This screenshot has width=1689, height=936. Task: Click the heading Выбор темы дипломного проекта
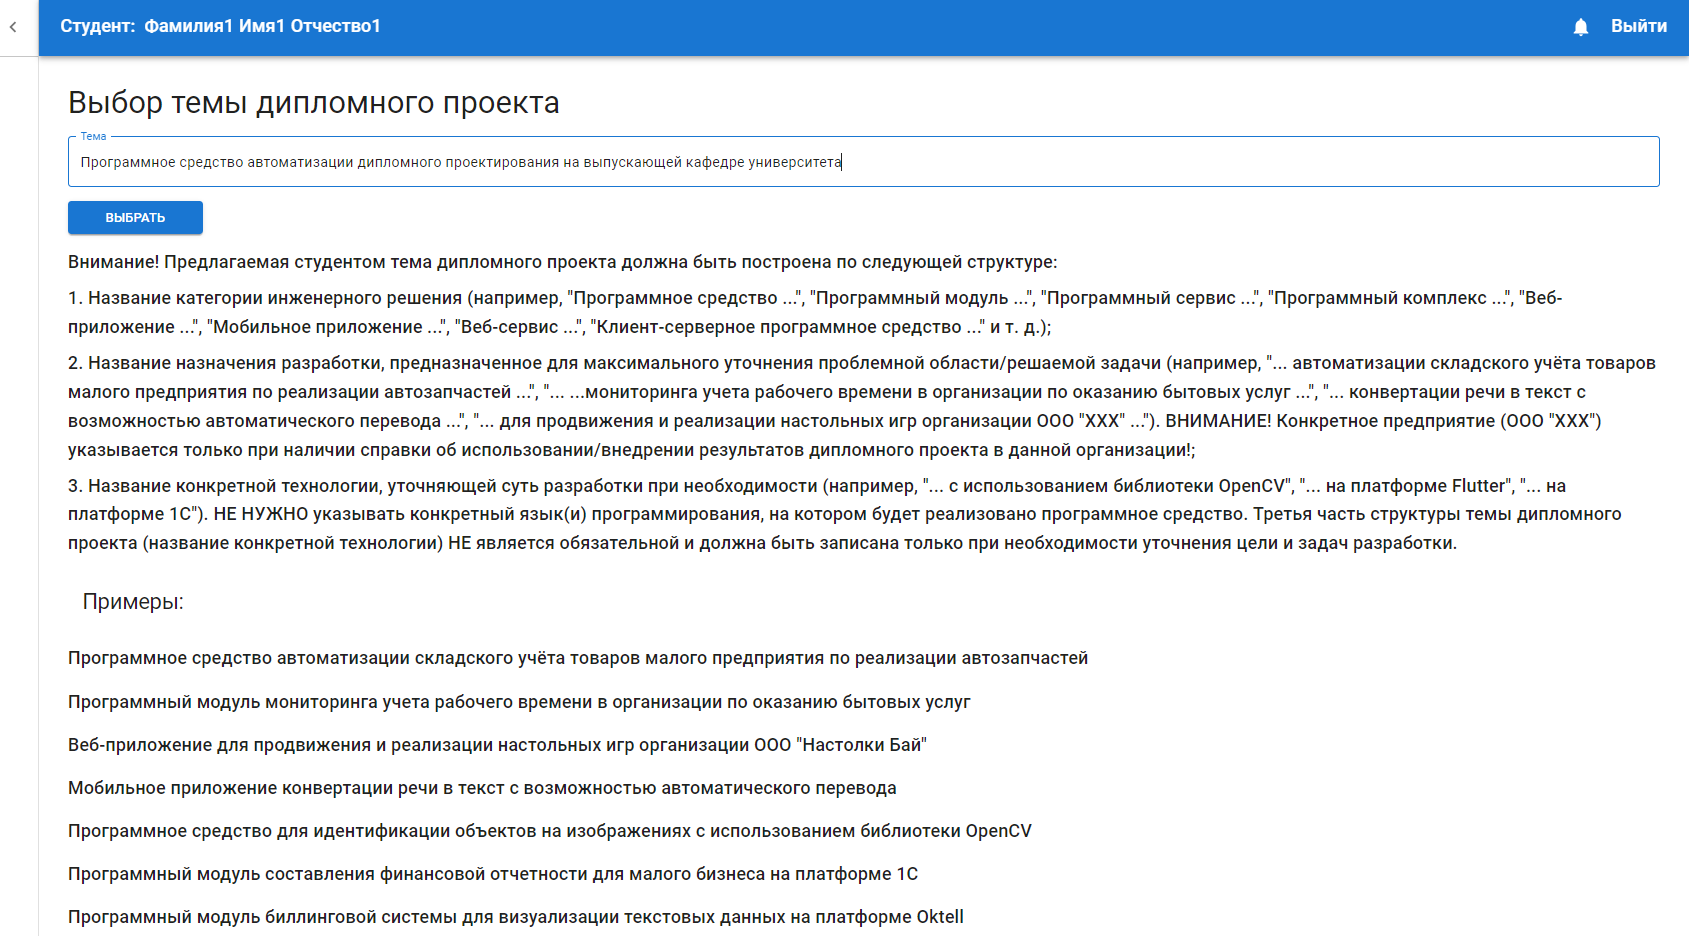click(x=313, y=103)
